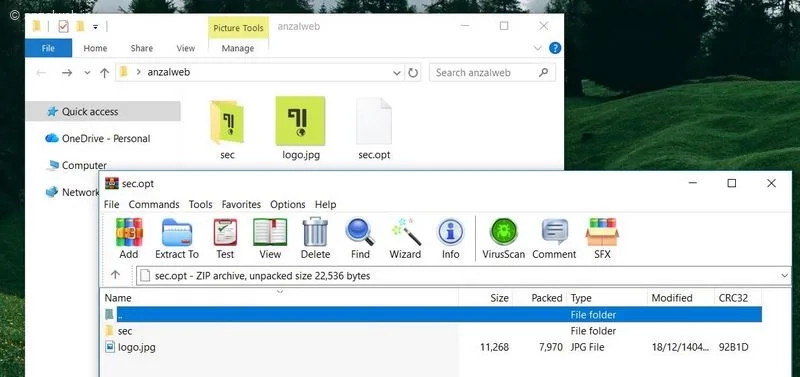Click the 11,268 size value
Image resolution: width=800 pixels, height=377 pixels.
point(494,347)
